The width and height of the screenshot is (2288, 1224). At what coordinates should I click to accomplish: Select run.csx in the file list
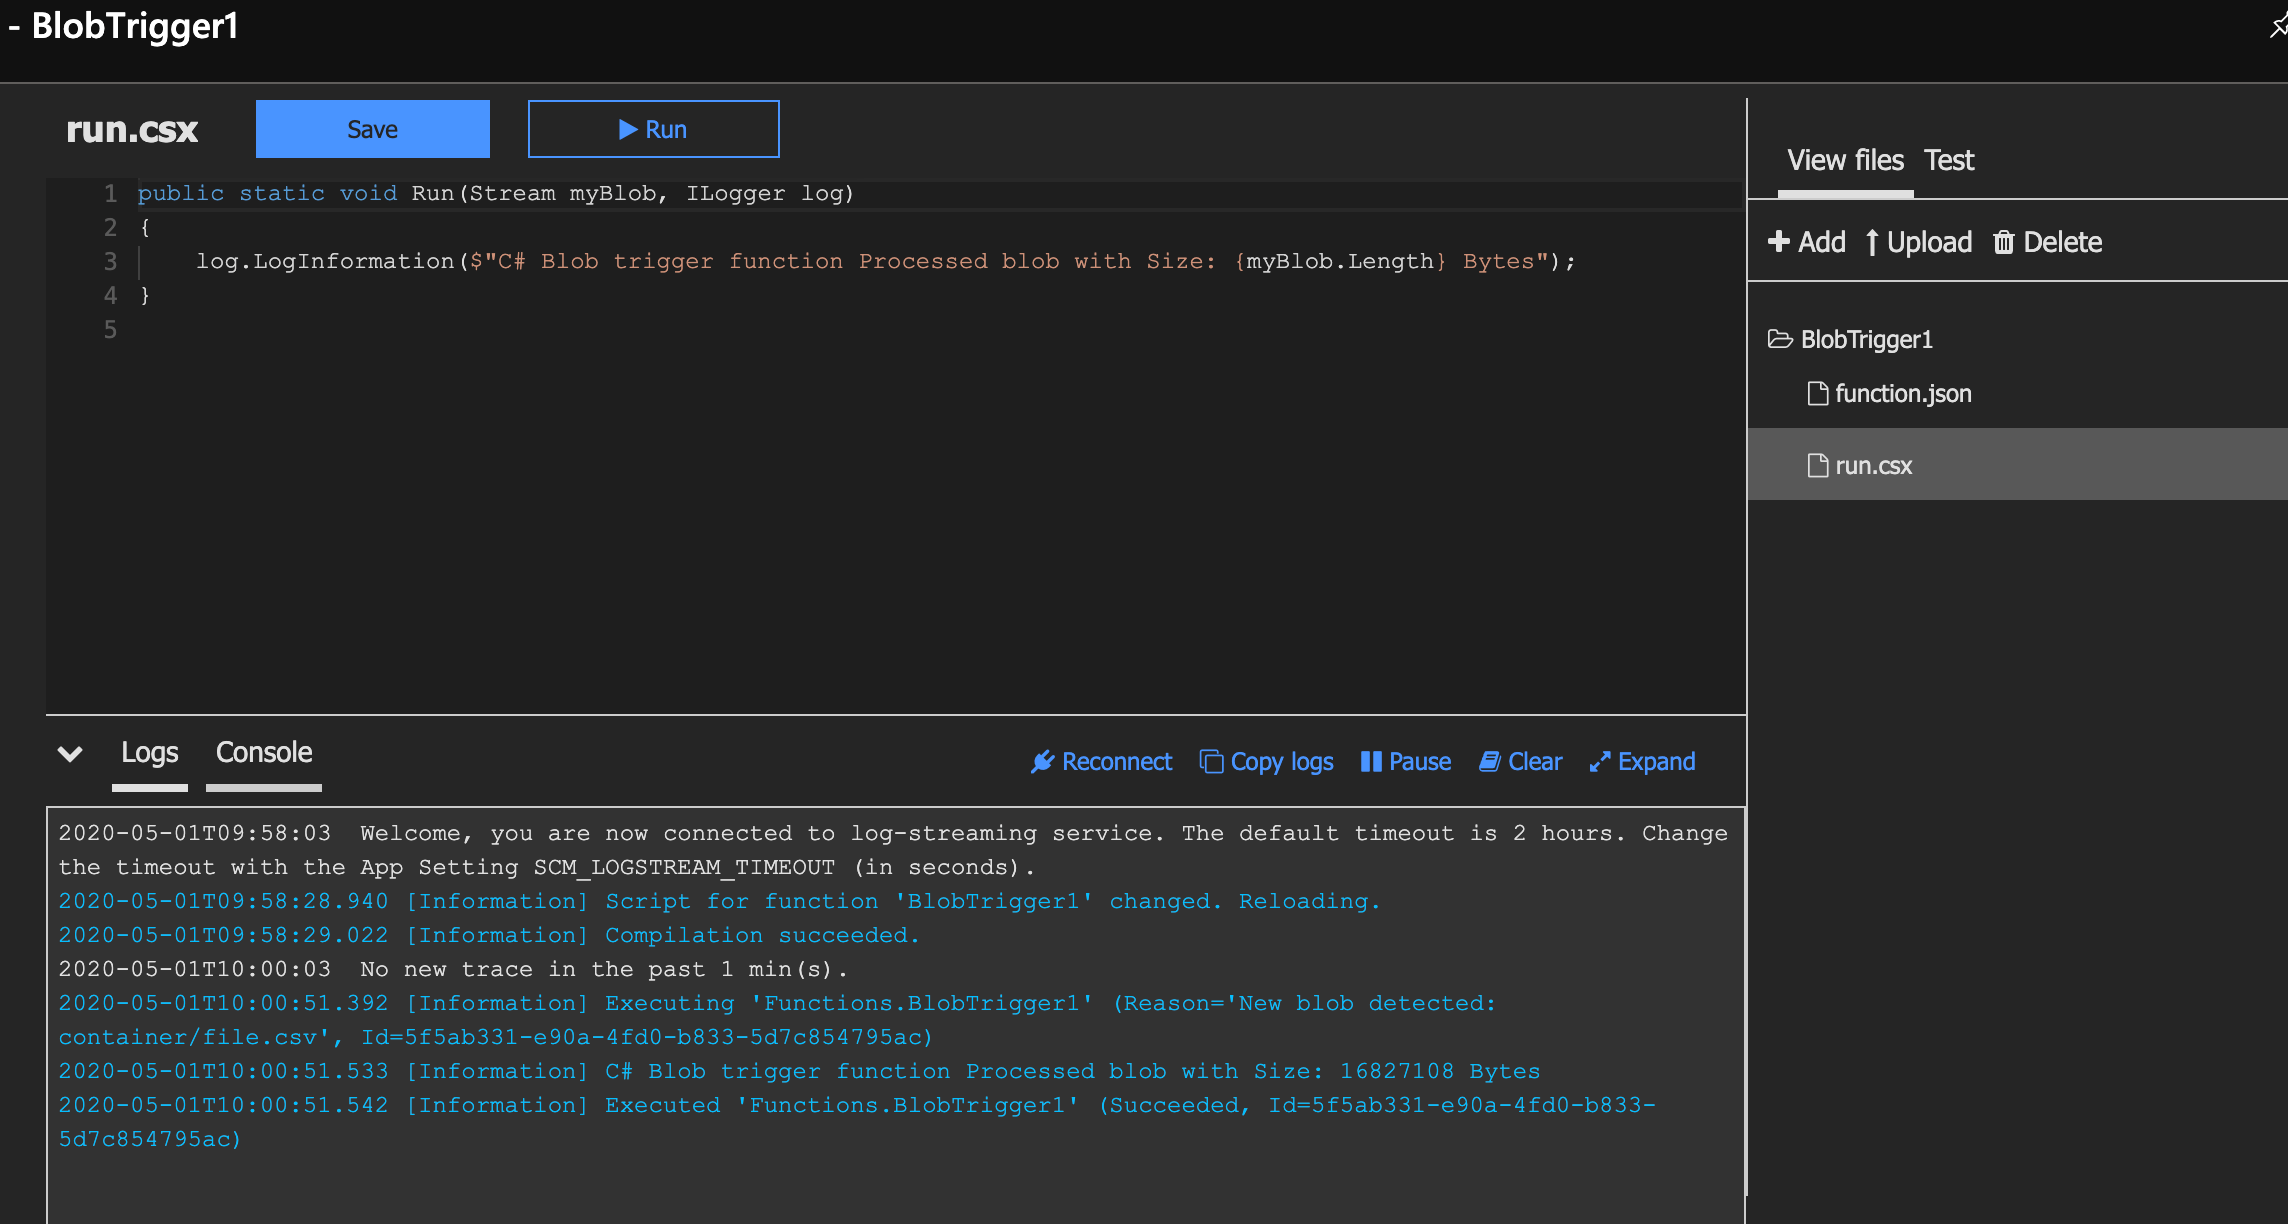point(2017,465)
